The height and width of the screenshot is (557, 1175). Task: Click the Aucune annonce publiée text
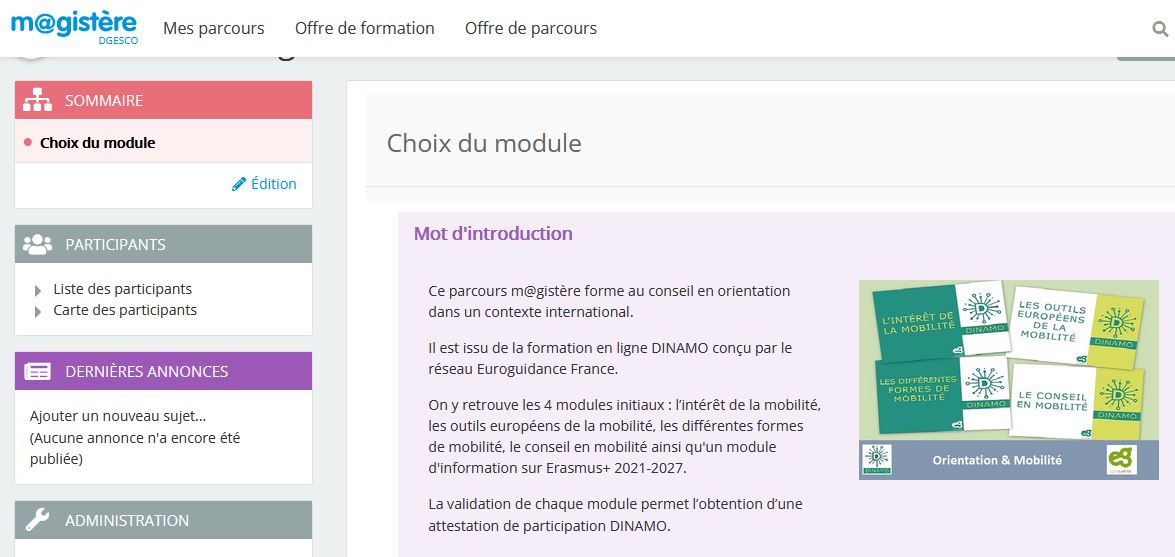point(135,448)
